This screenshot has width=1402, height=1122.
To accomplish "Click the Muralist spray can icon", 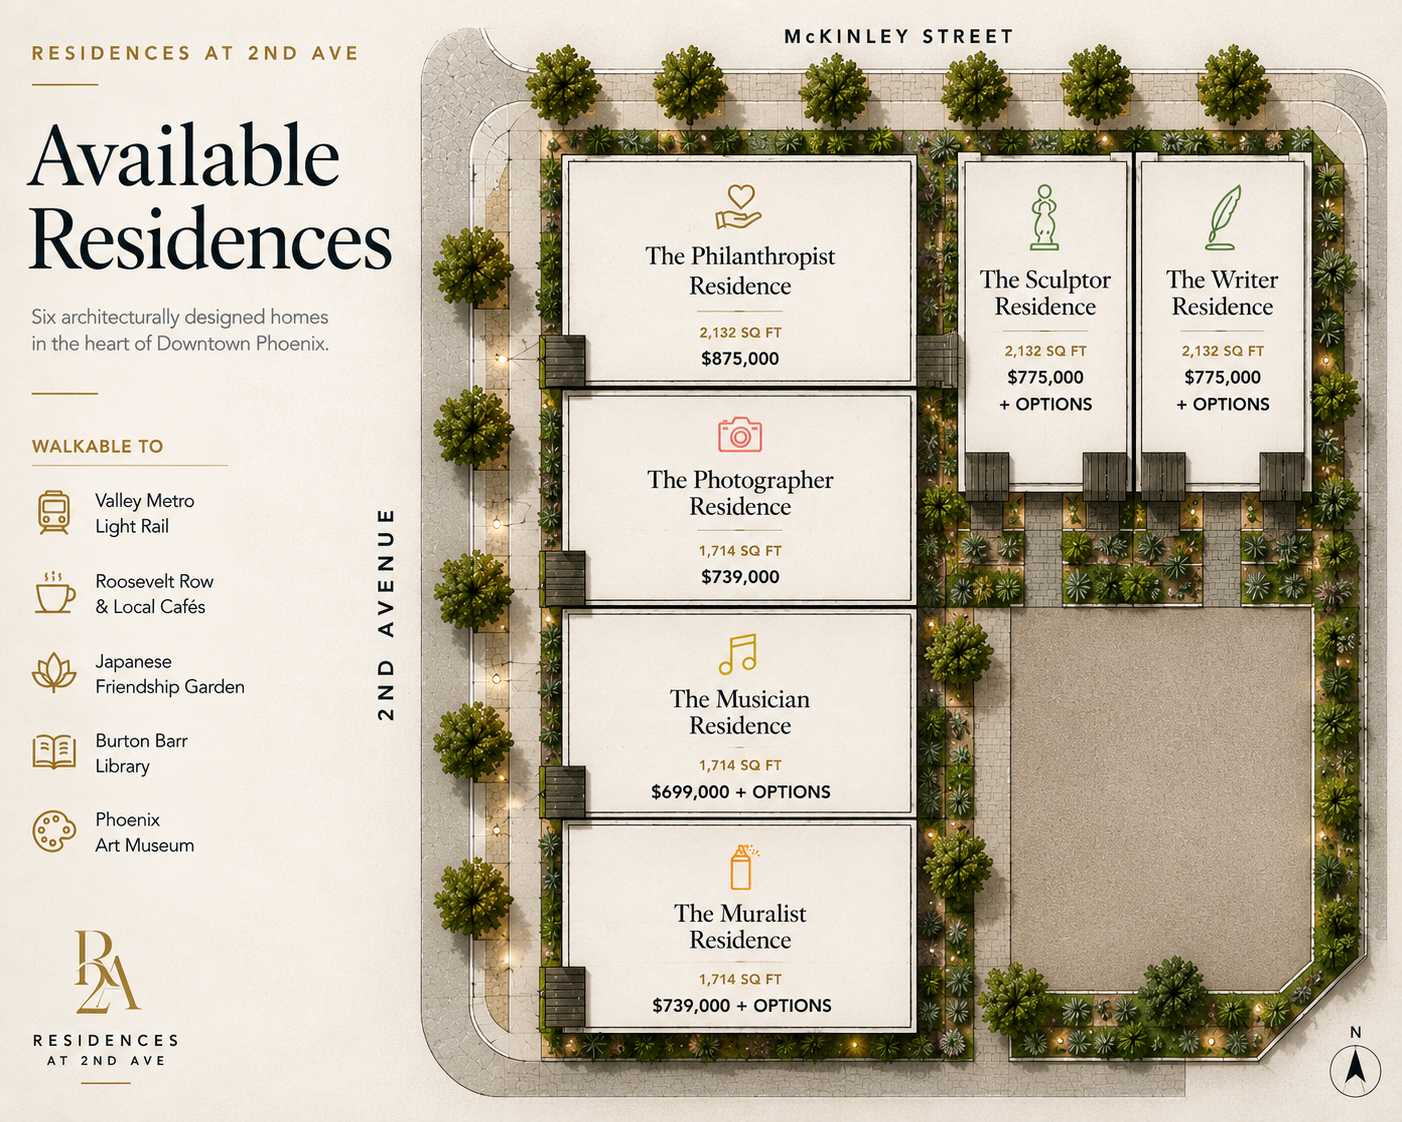I will [741, 867].
